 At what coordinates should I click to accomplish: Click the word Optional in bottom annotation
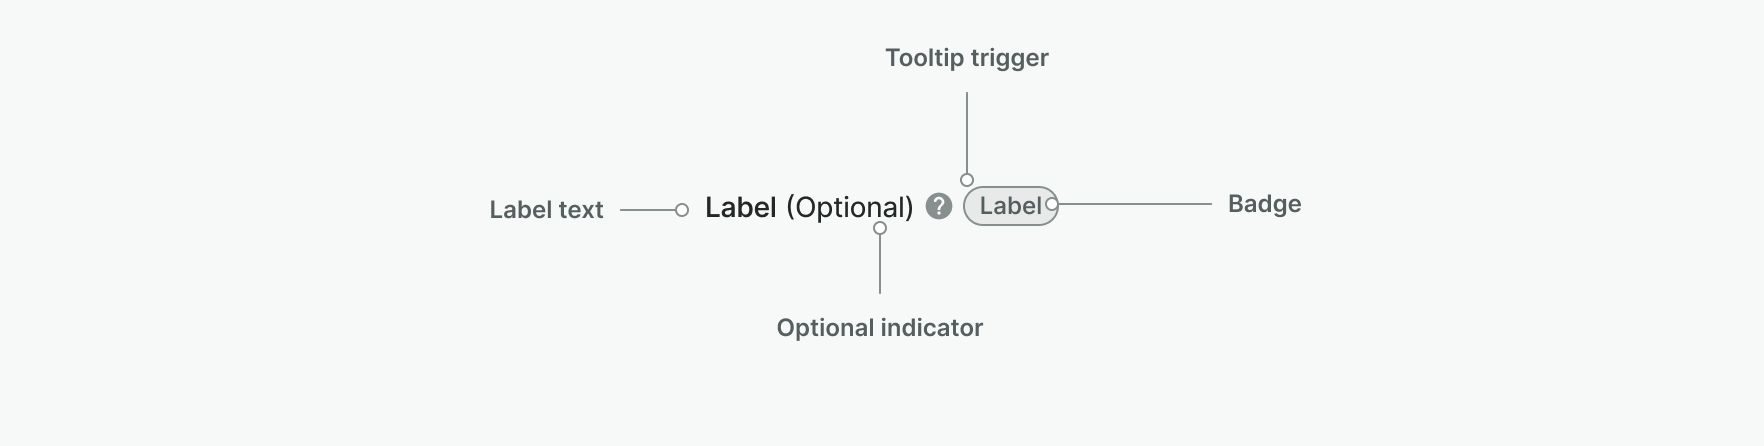click(825, 328)
